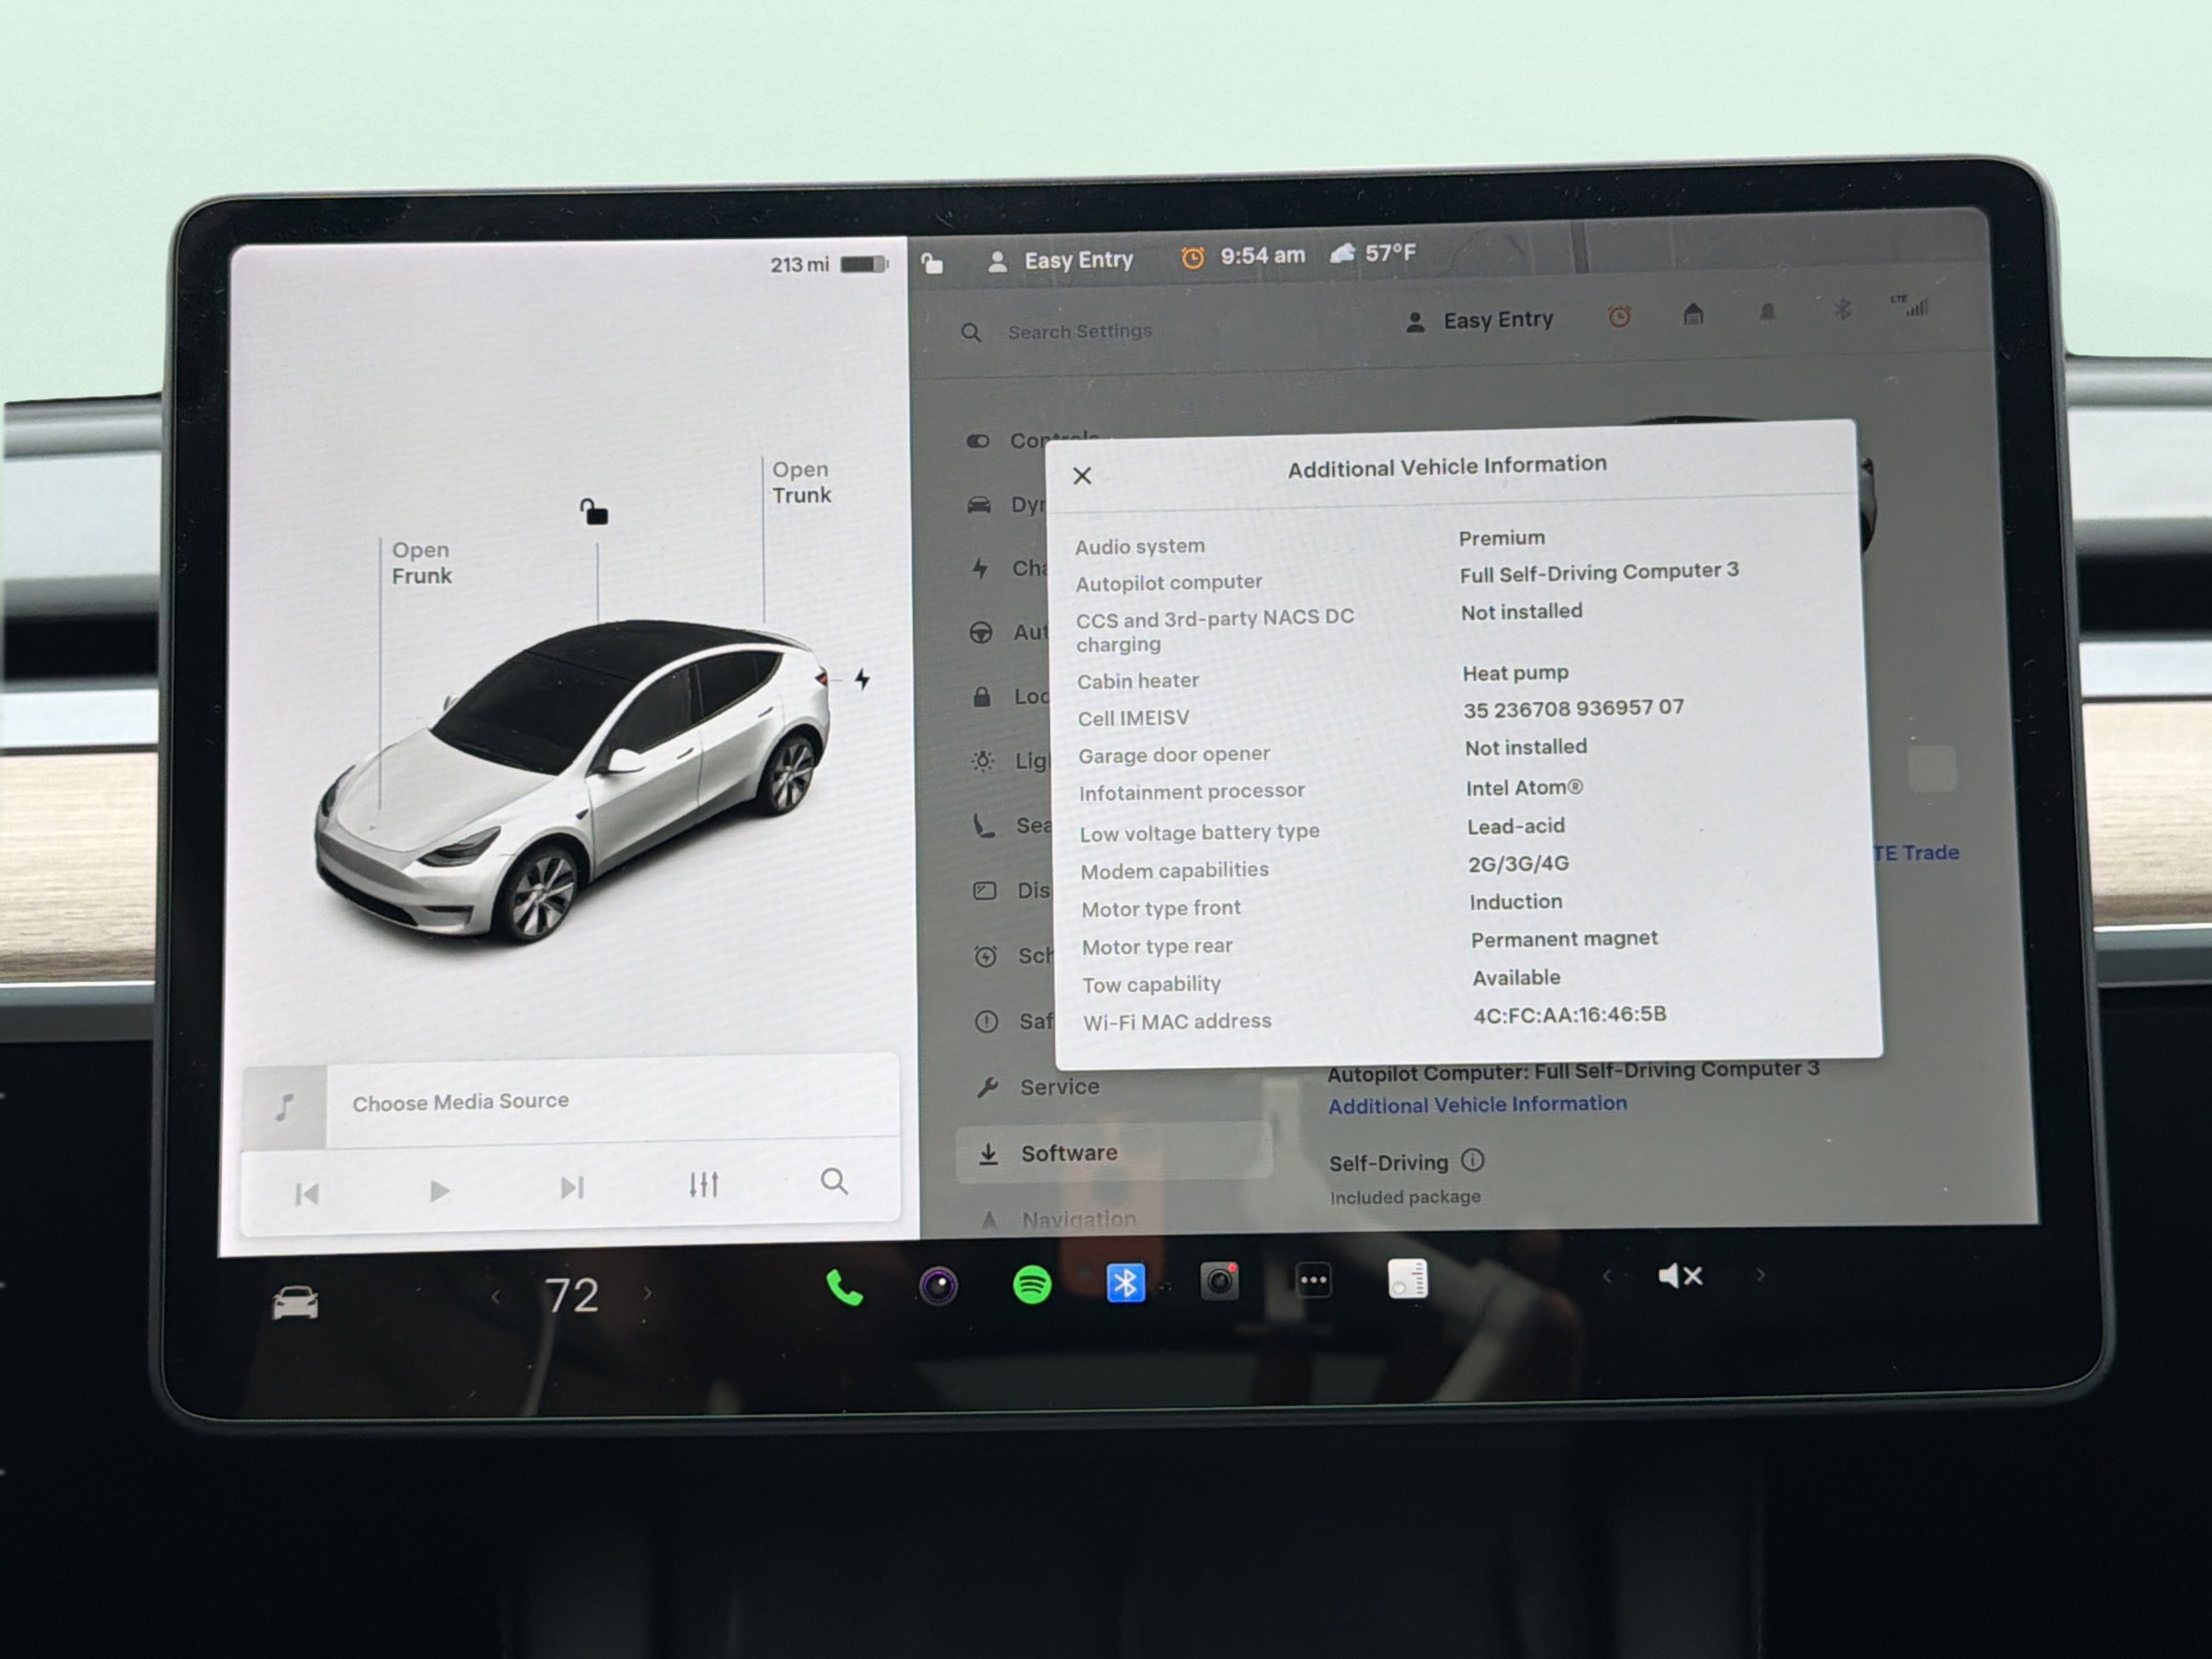Tap the LTE signal strength icon

point(1908,305)
